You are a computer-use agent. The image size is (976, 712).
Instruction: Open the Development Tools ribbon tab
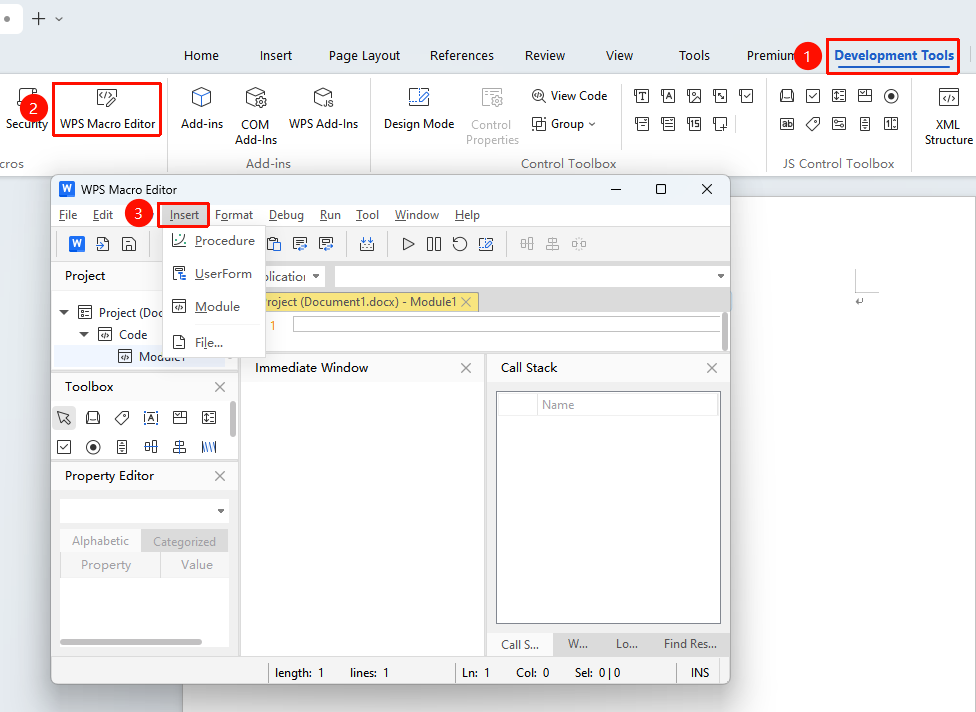click(894, 55)
